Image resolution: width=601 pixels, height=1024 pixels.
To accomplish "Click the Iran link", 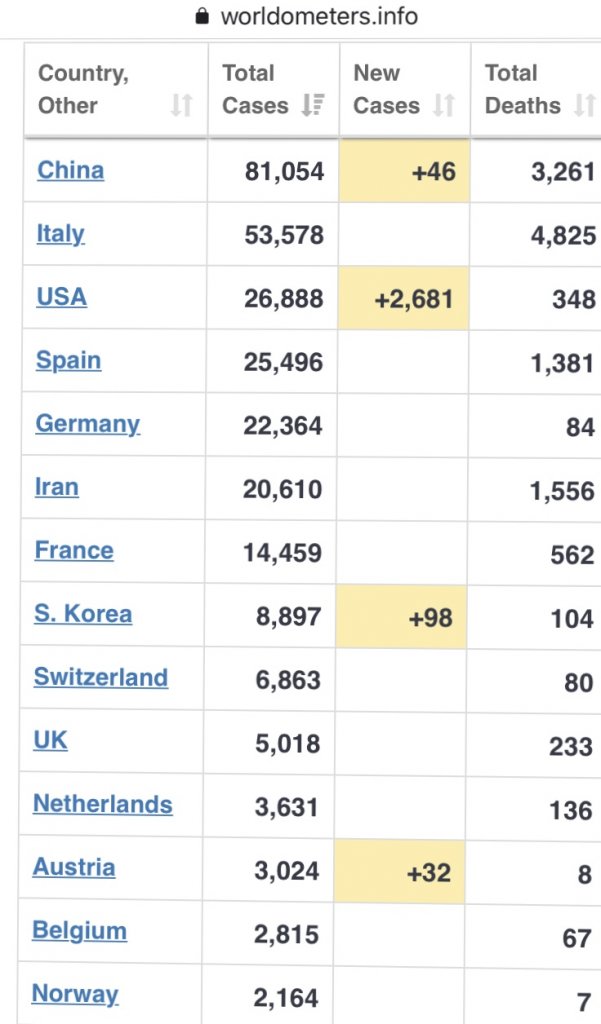I will pyautogui.click(x=57, y=487).
